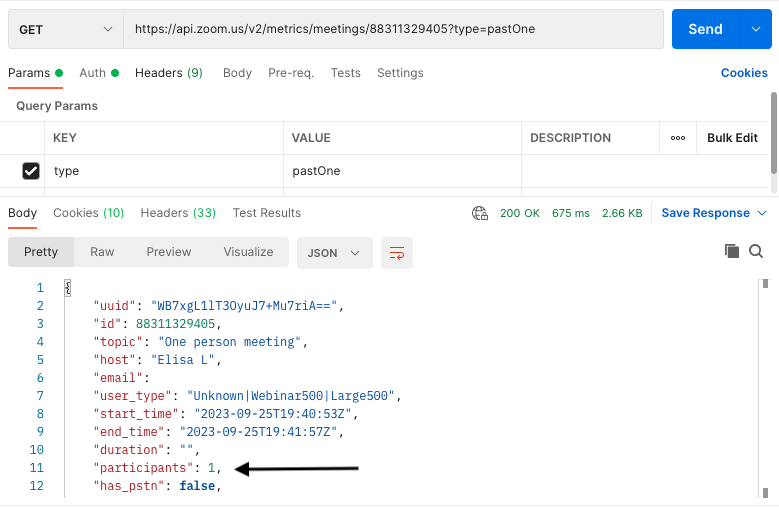Open column options ellipsis menu
The width and height of the screenshot is (779, 508).
point(678,138)
